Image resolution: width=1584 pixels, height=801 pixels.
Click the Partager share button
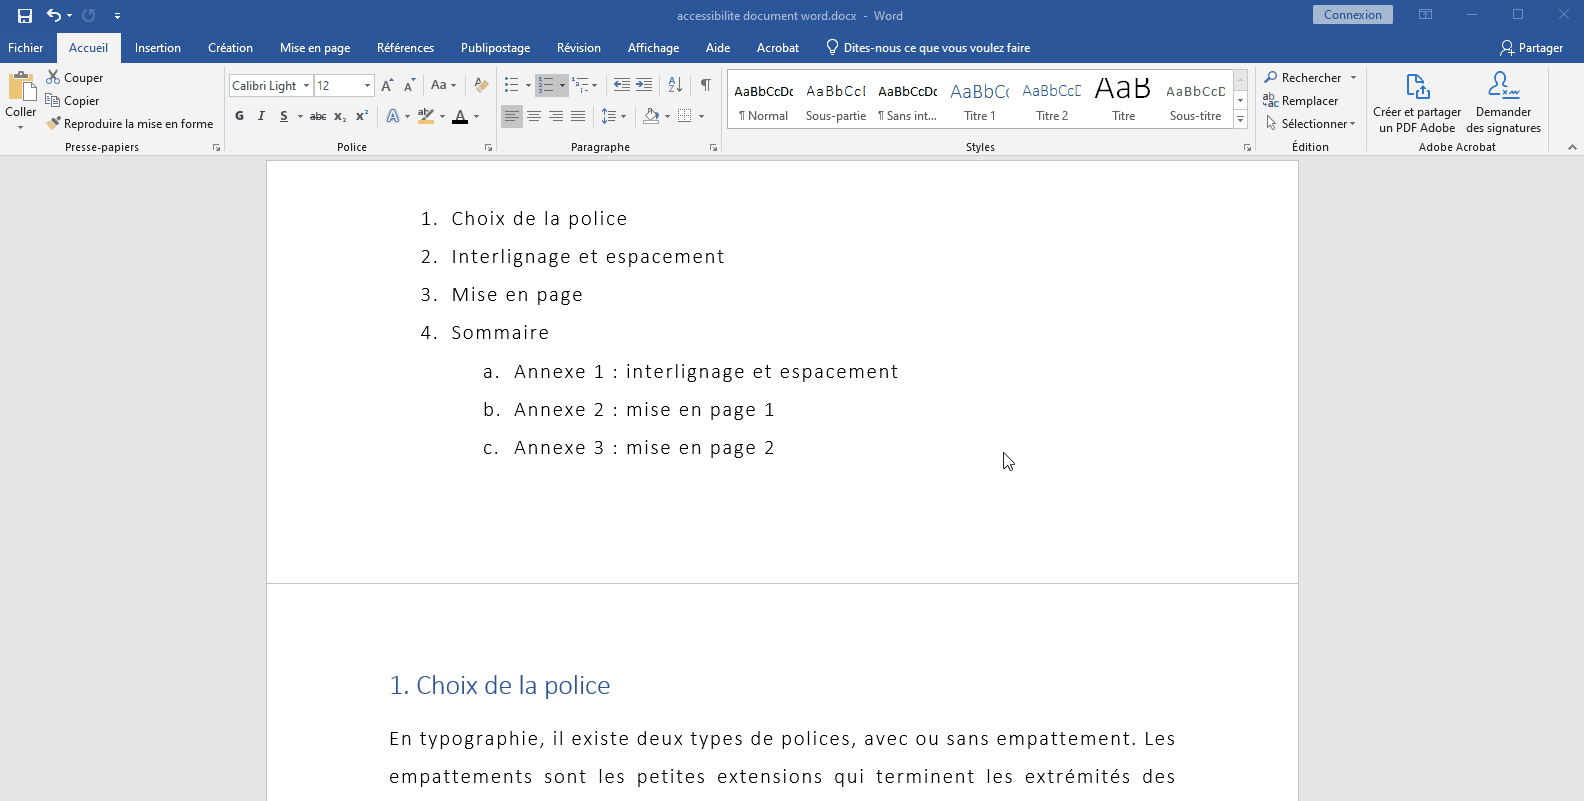[1531, 48]
